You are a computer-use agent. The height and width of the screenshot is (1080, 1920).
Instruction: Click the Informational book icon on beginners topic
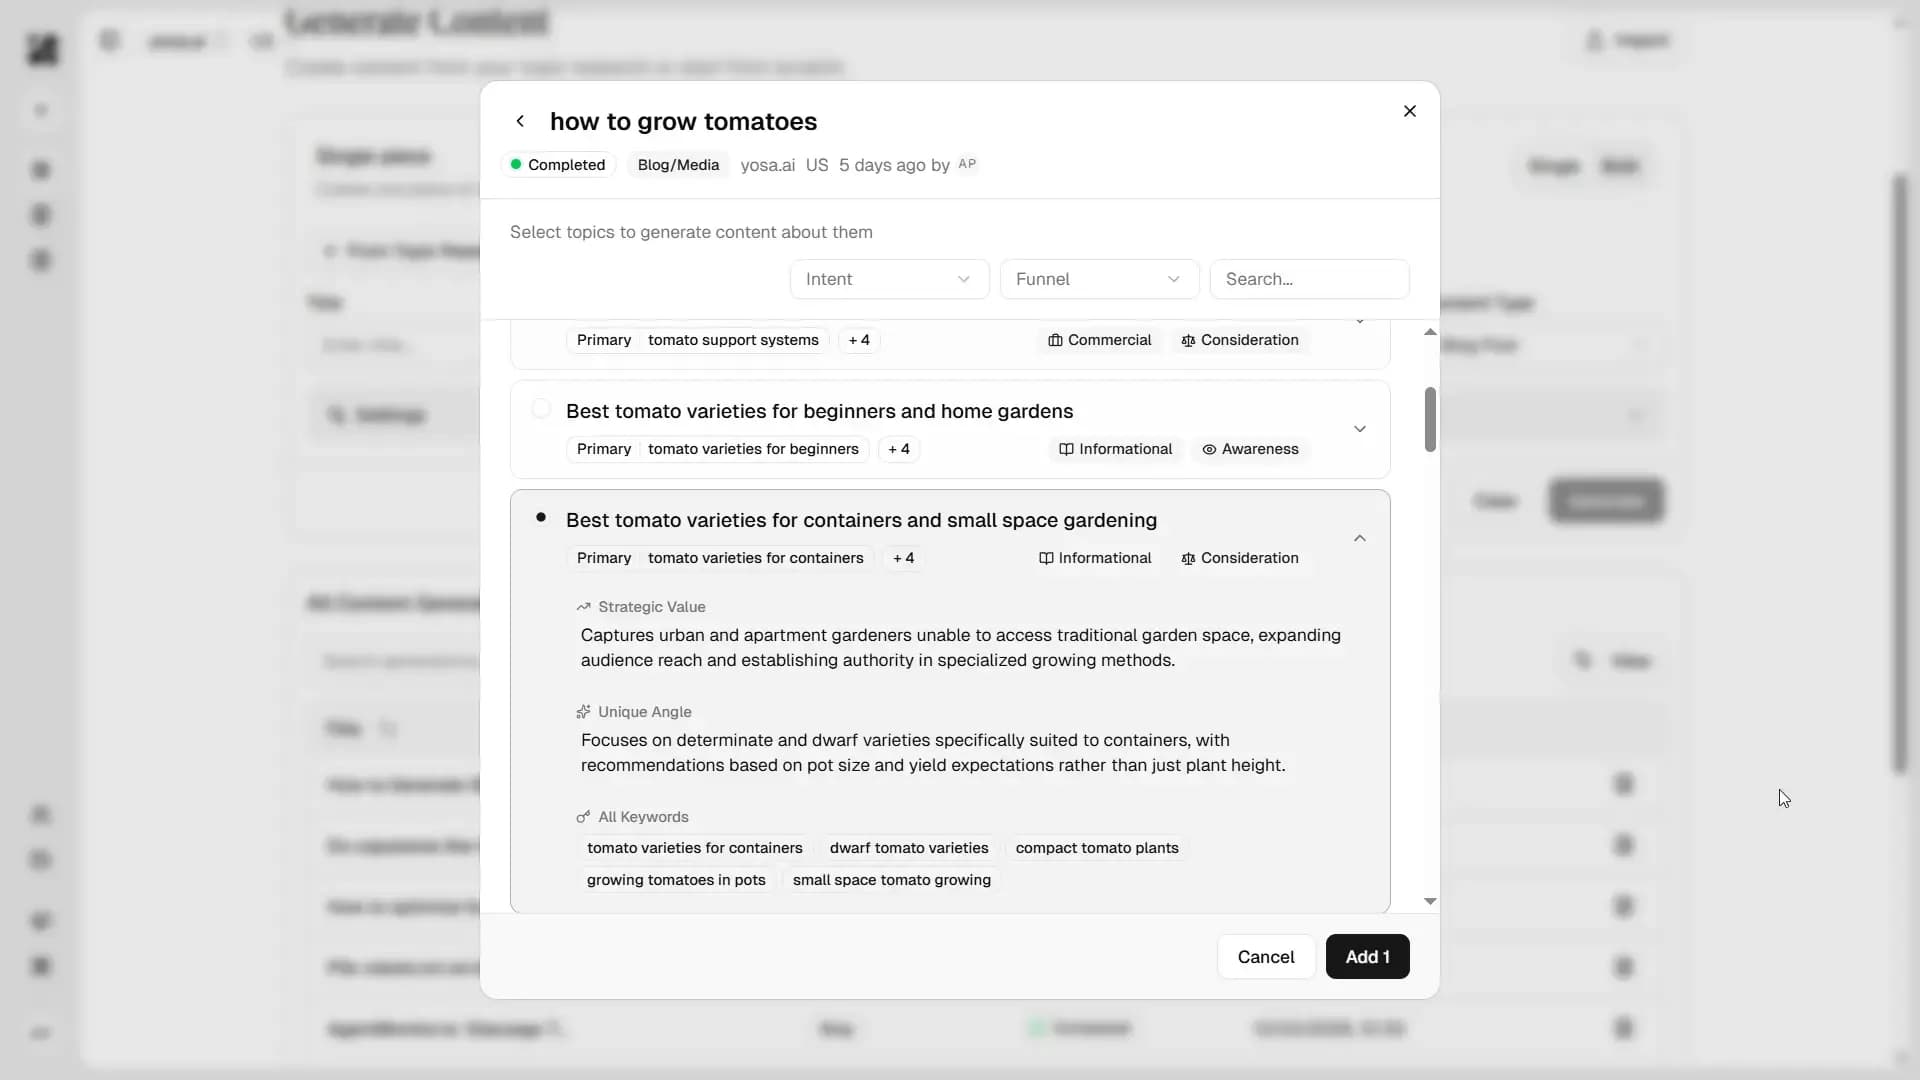tap(1065, 449)
